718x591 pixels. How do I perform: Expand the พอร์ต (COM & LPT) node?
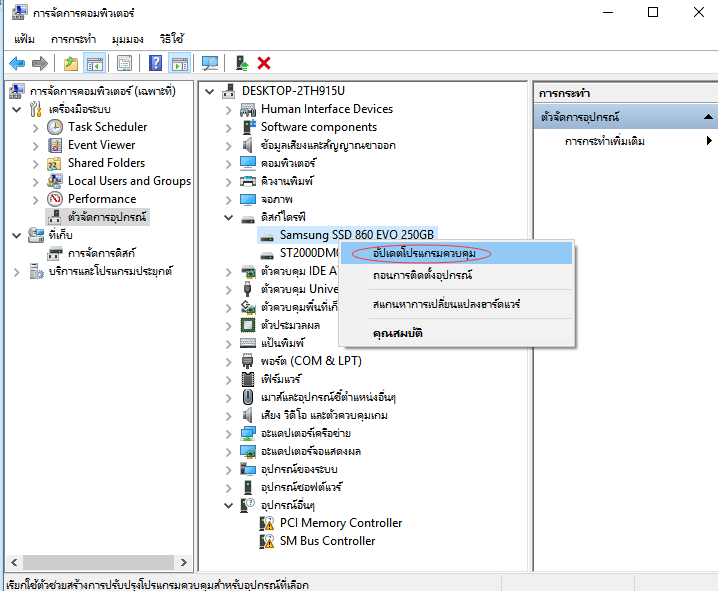(229, 361)
